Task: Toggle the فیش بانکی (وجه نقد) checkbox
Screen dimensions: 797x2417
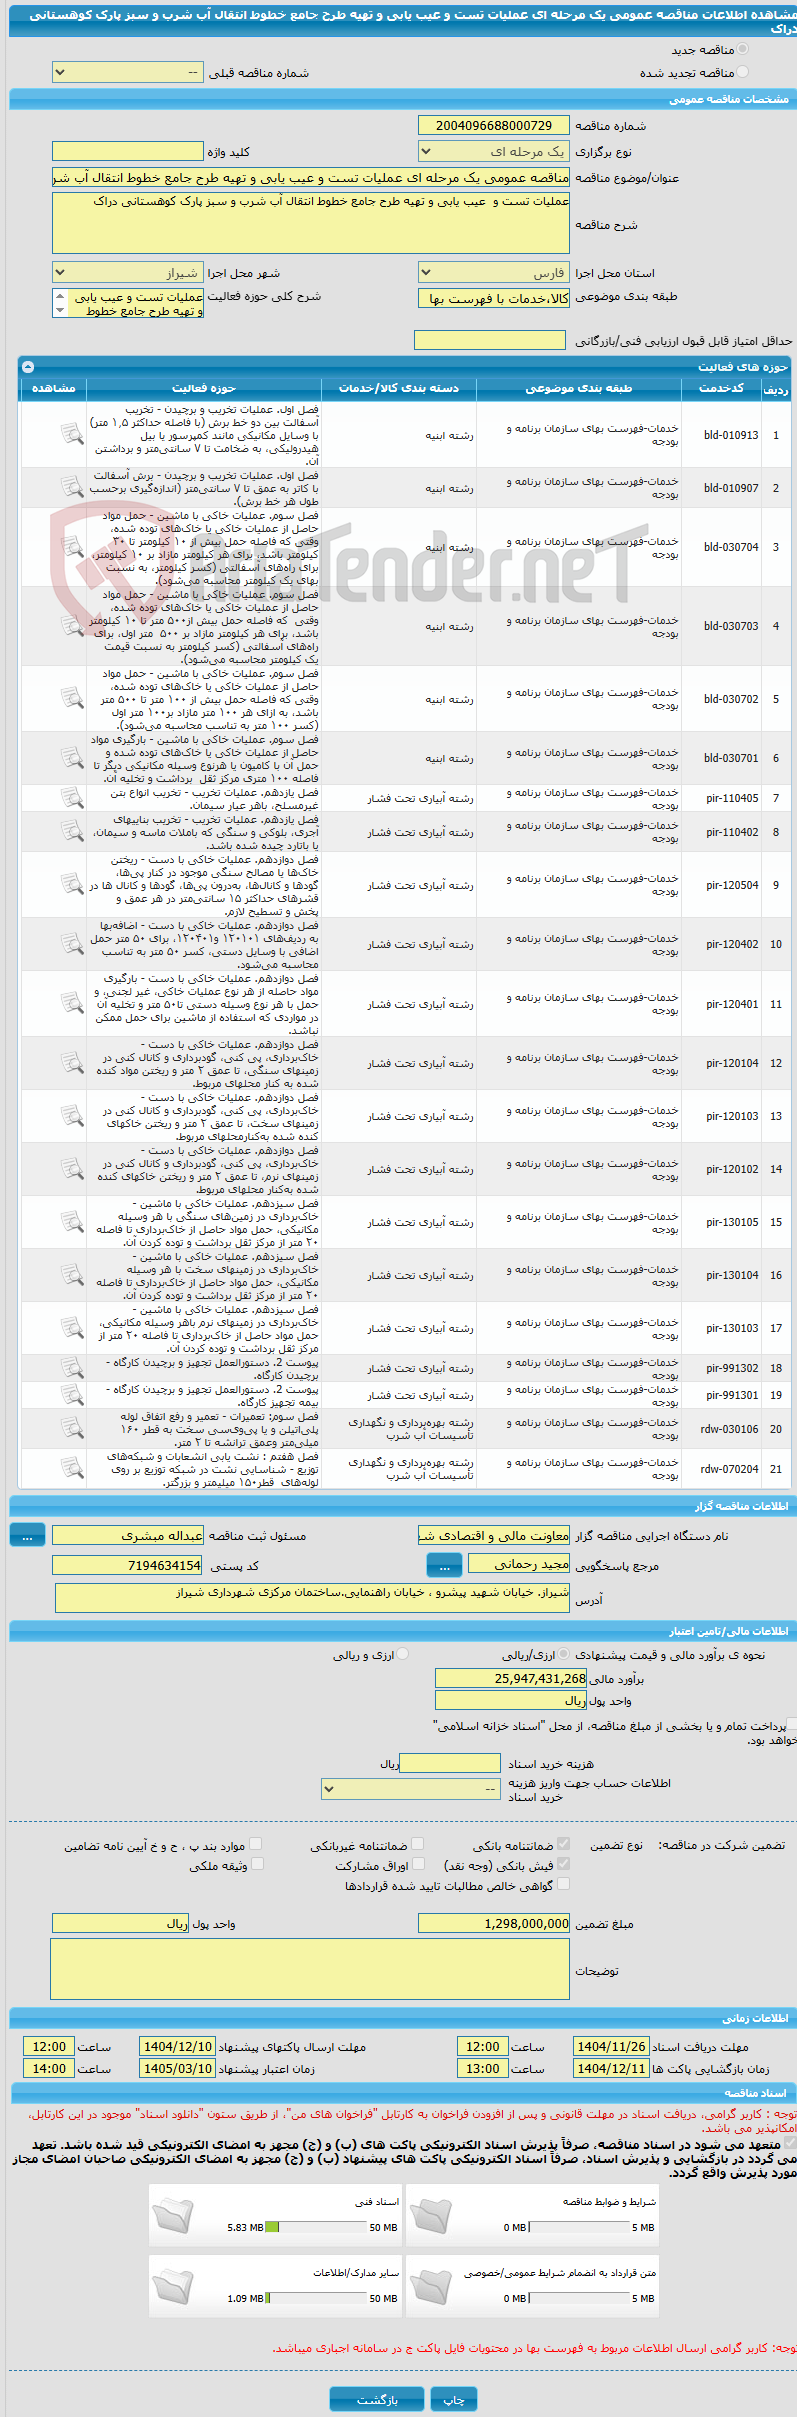Action: click(563, 1864)
